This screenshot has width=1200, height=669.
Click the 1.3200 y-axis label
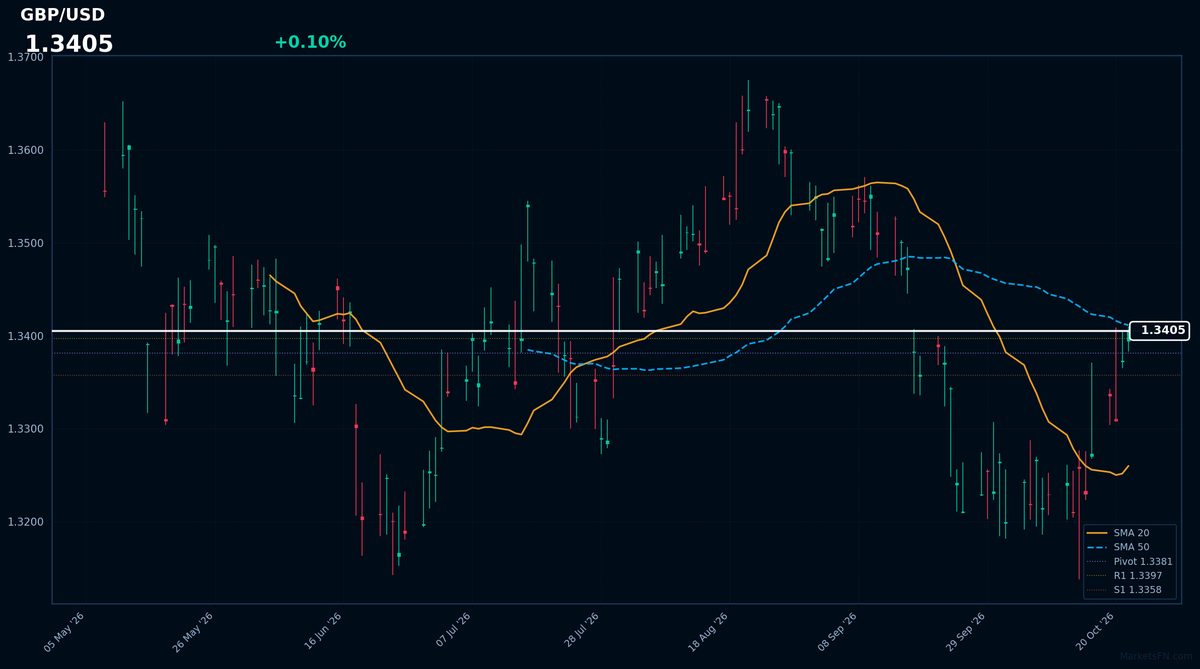pos(25,523)
